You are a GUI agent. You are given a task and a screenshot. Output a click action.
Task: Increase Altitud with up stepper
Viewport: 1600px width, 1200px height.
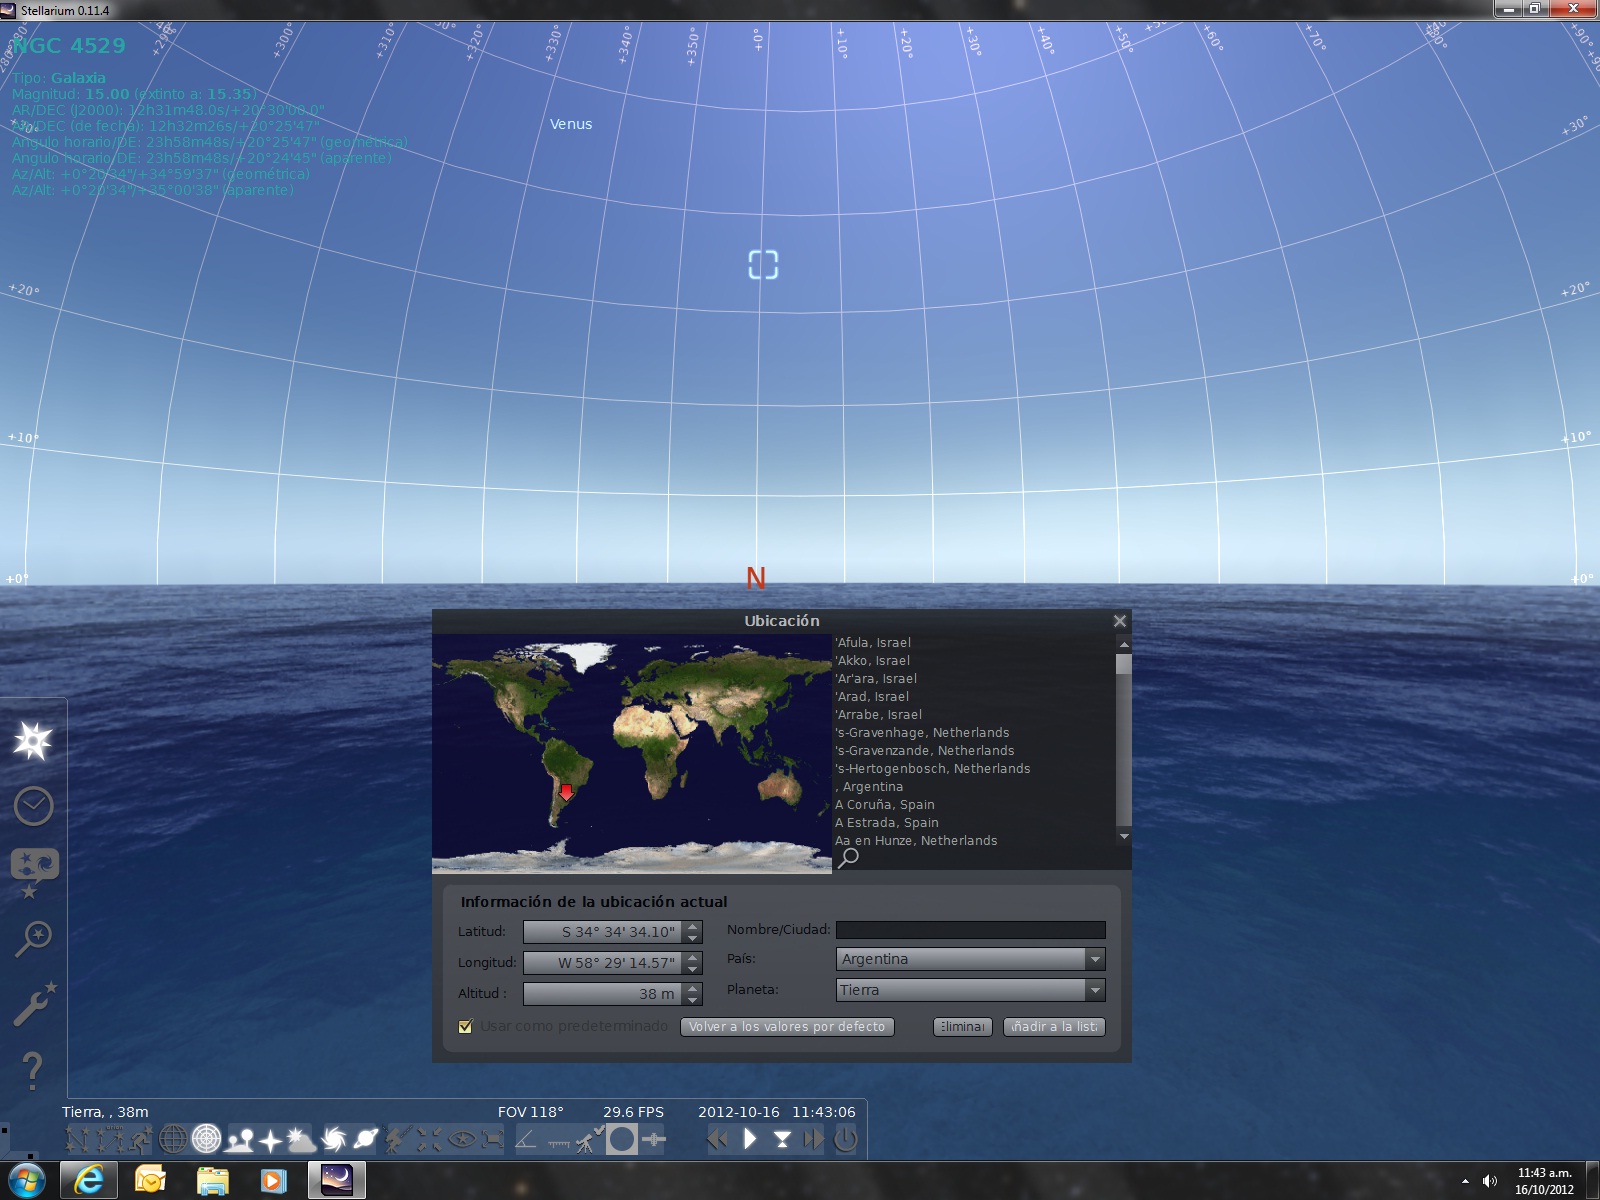click(x=693, y=988)
